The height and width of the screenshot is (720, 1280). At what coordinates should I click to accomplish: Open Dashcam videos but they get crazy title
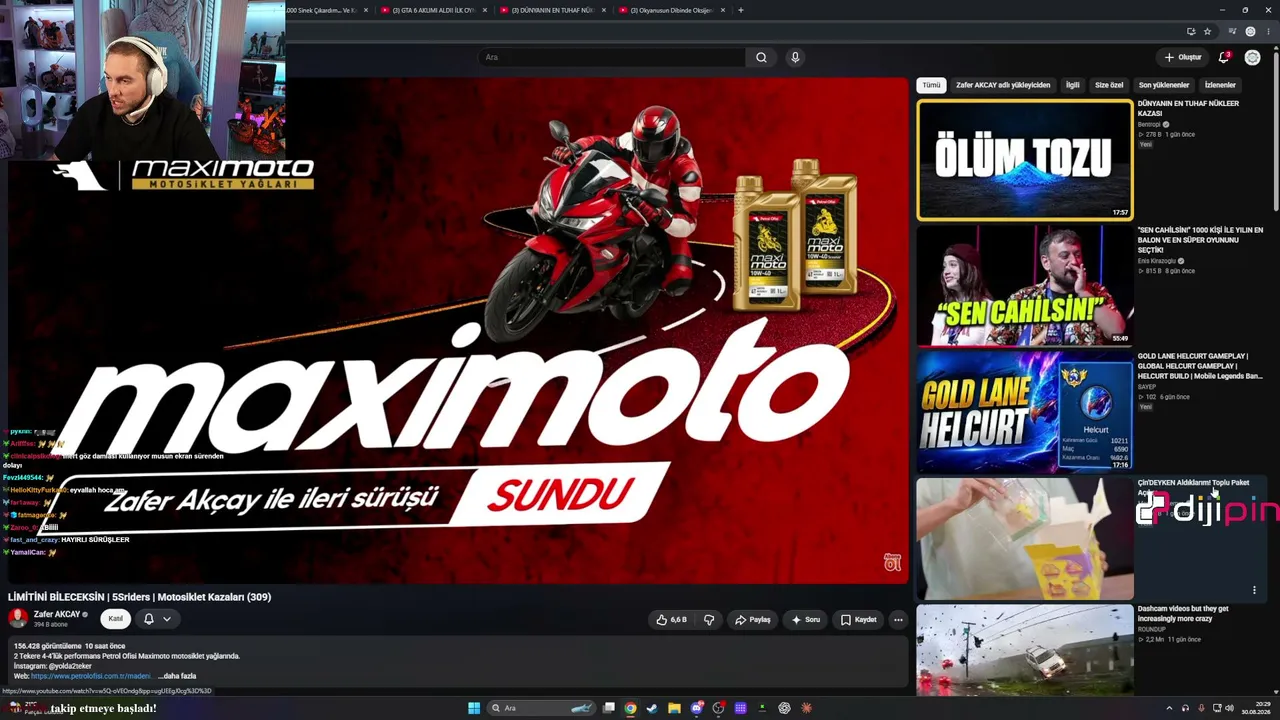tap(1183, 613)
